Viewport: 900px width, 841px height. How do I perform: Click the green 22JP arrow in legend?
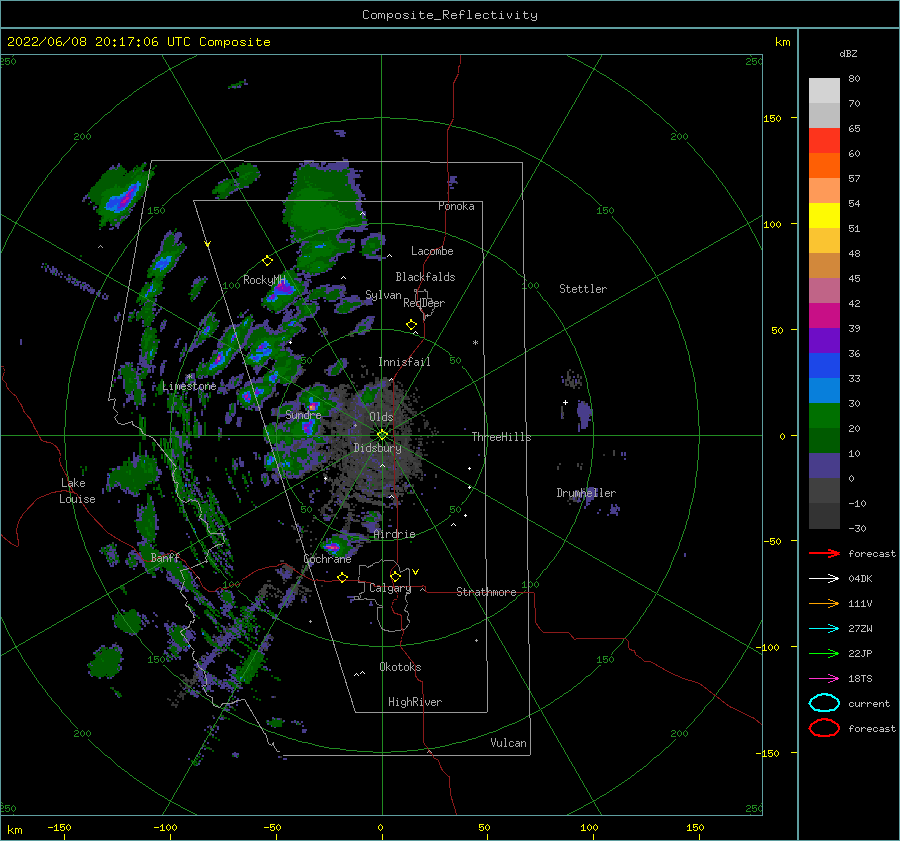click(824, 653)
